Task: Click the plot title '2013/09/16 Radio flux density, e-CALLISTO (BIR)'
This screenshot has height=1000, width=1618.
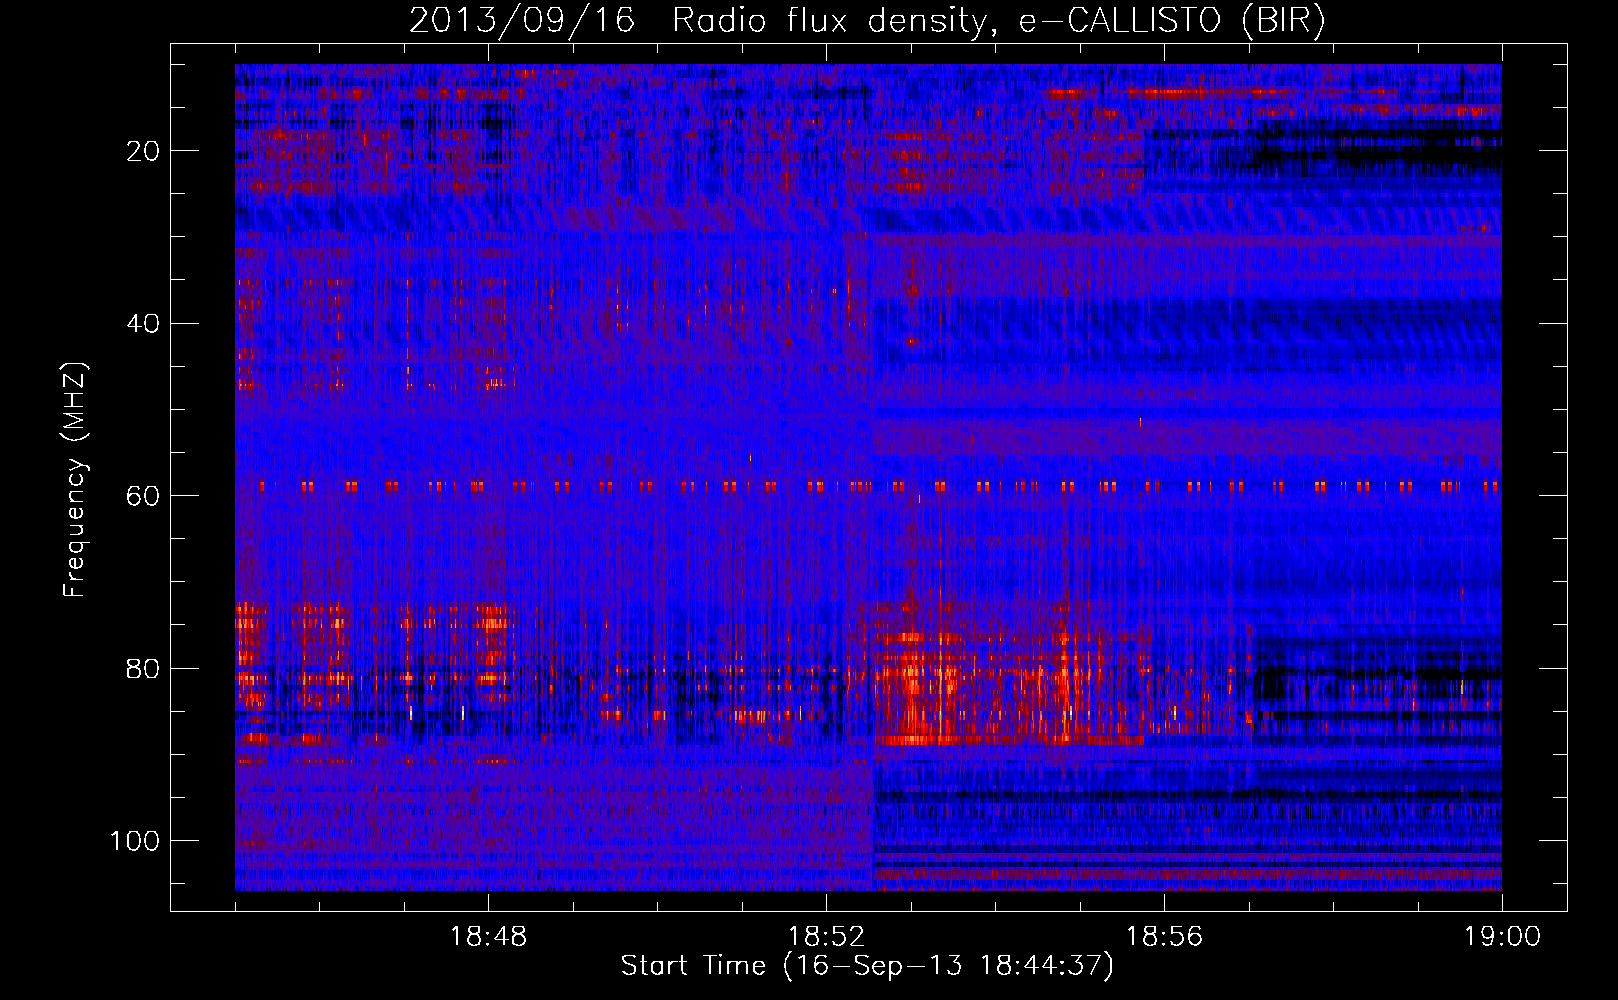Action: click(867, 21)
